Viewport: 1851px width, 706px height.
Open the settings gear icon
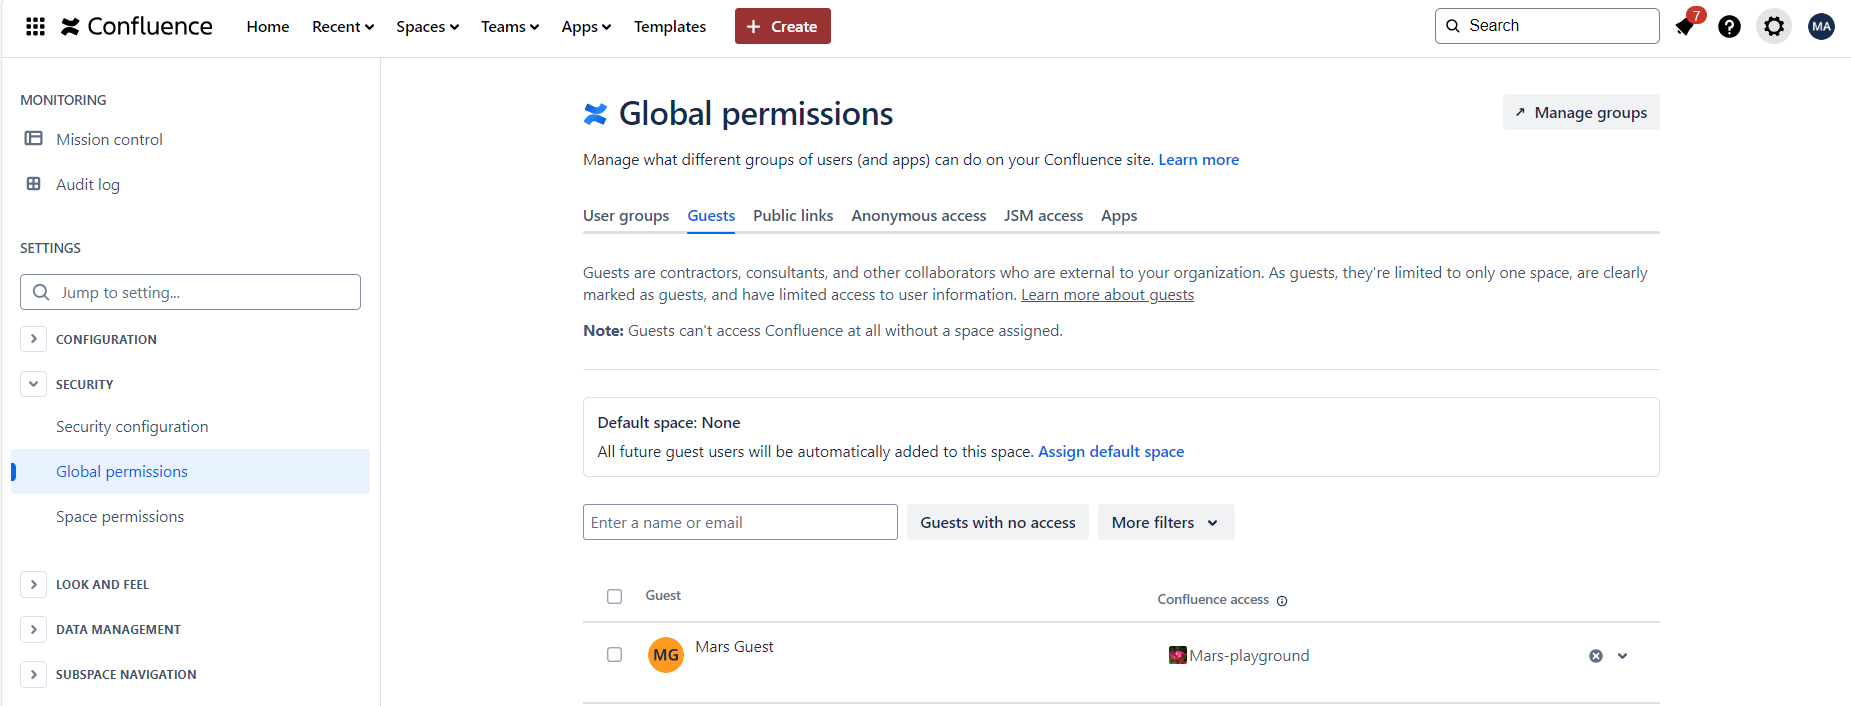point(1773,26)
